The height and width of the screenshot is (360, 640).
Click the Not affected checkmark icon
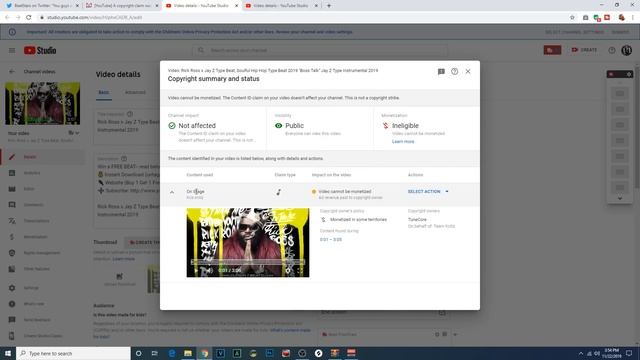[172, 126]
